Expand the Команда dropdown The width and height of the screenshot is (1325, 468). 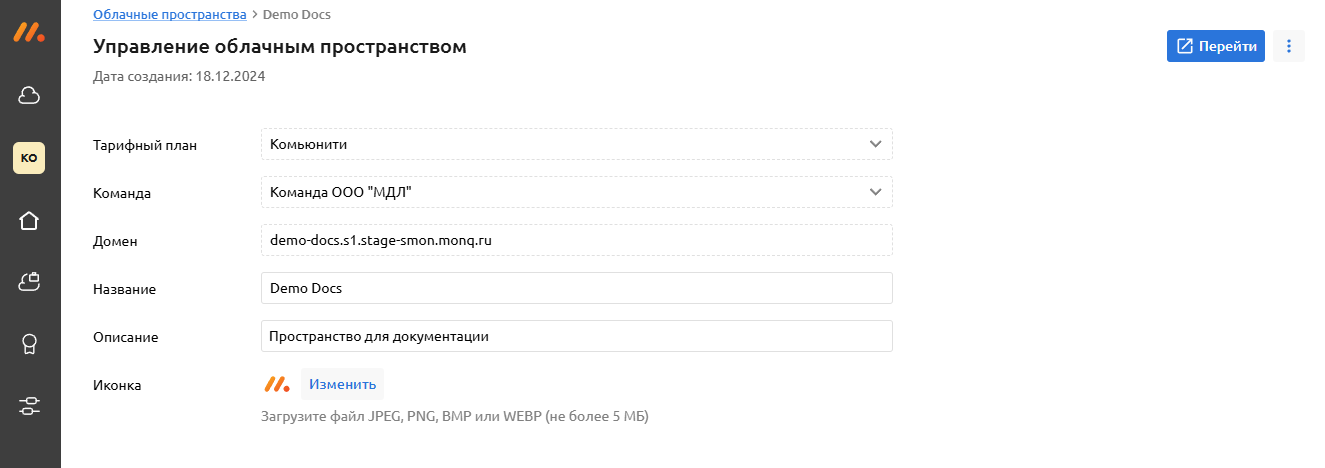576,192
